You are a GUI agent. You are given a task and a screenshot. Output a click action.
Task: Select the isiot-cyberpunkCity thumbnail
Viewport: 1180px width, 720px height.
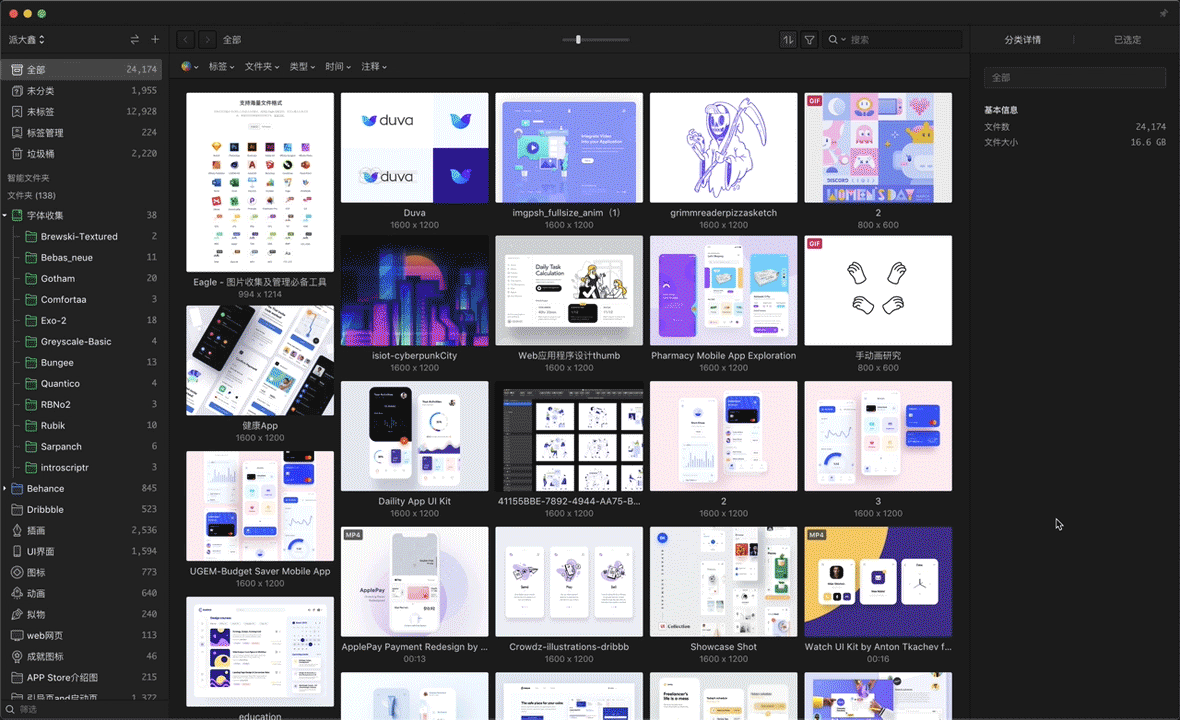(415, 290)
